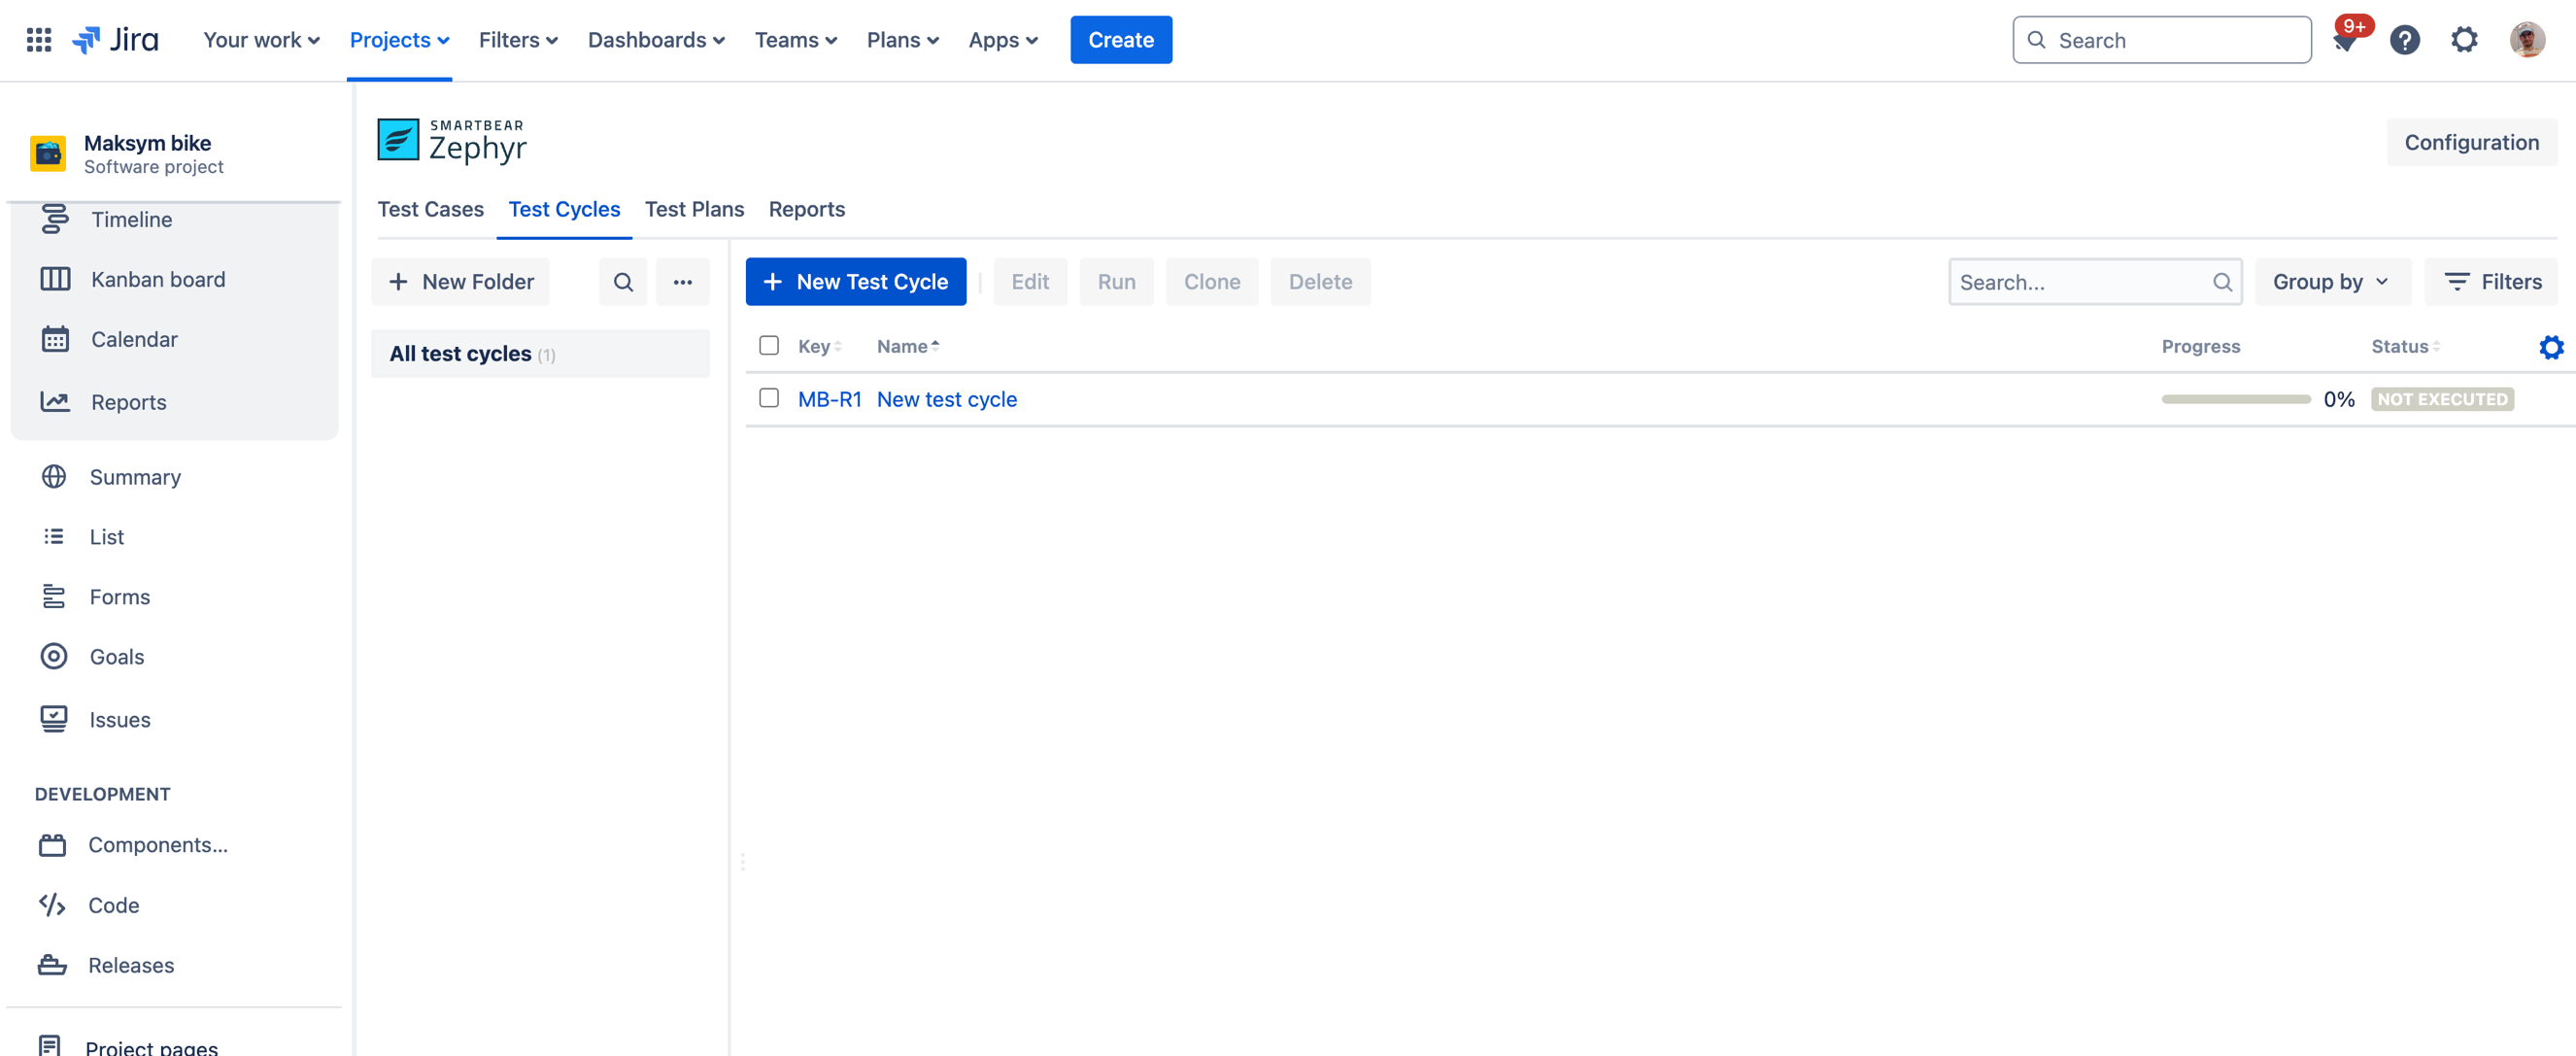Click the user profile avatar

coord(2527,40)
